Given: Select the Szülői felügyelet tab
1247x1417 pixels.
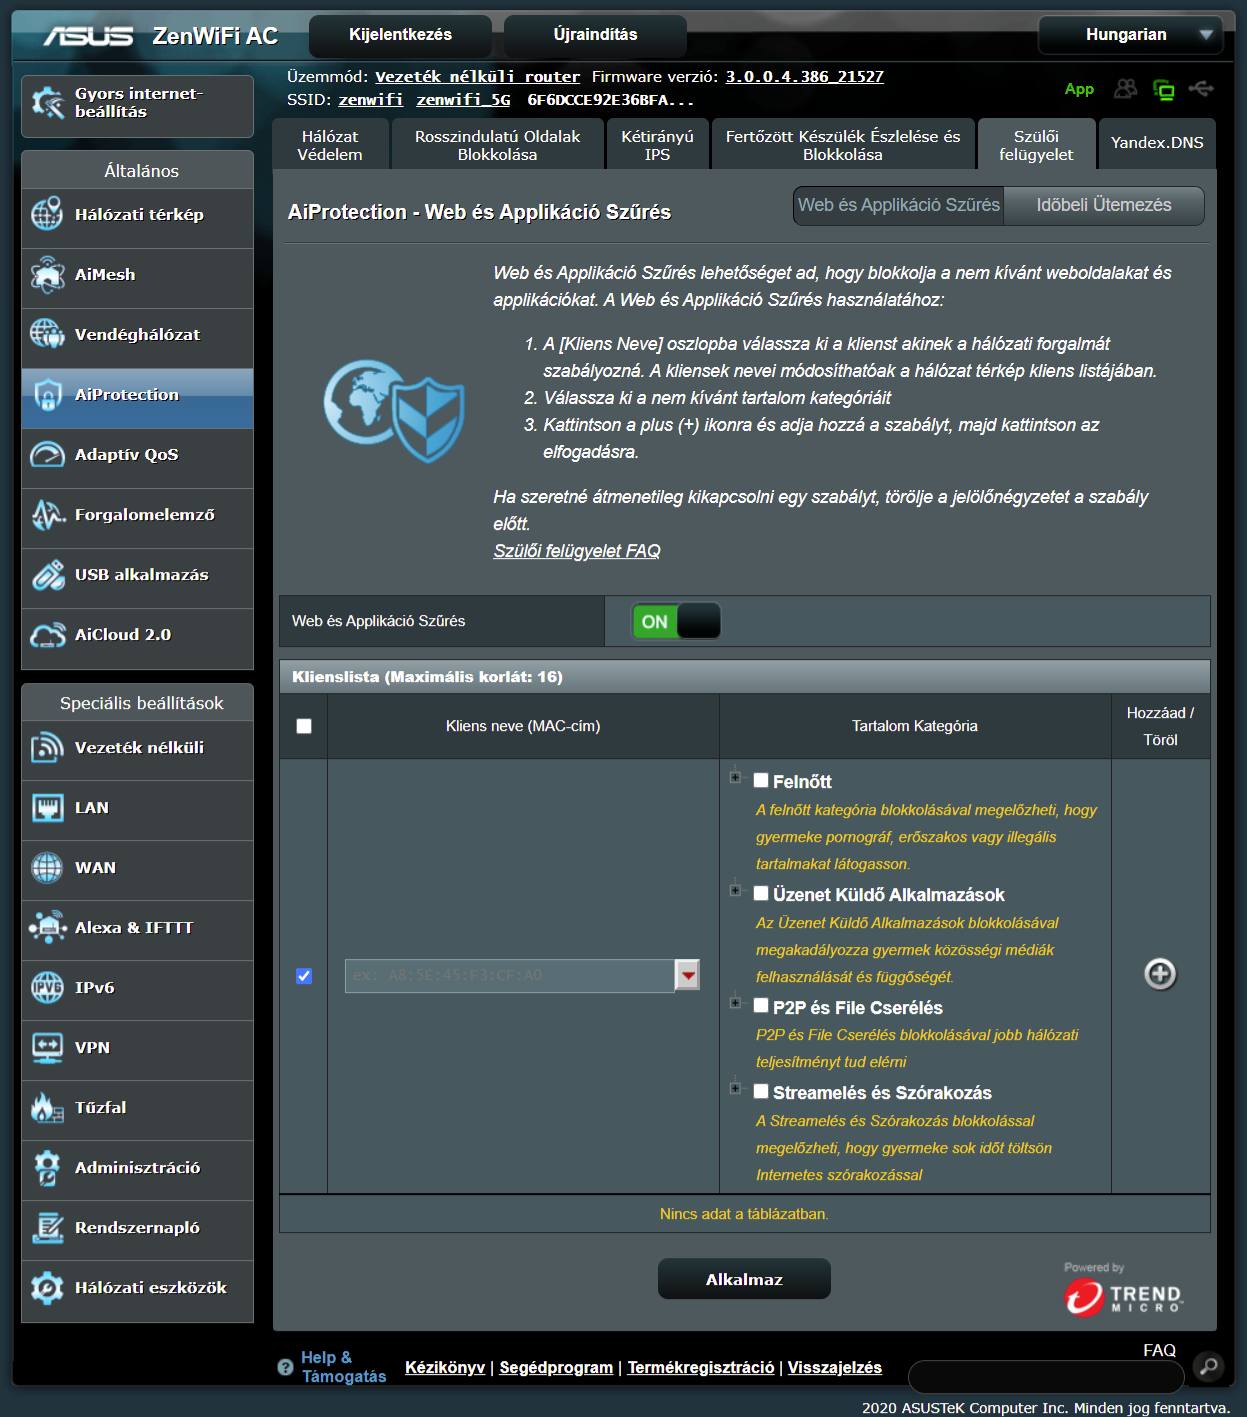Looking at the screenshot, I should 1036,145.
